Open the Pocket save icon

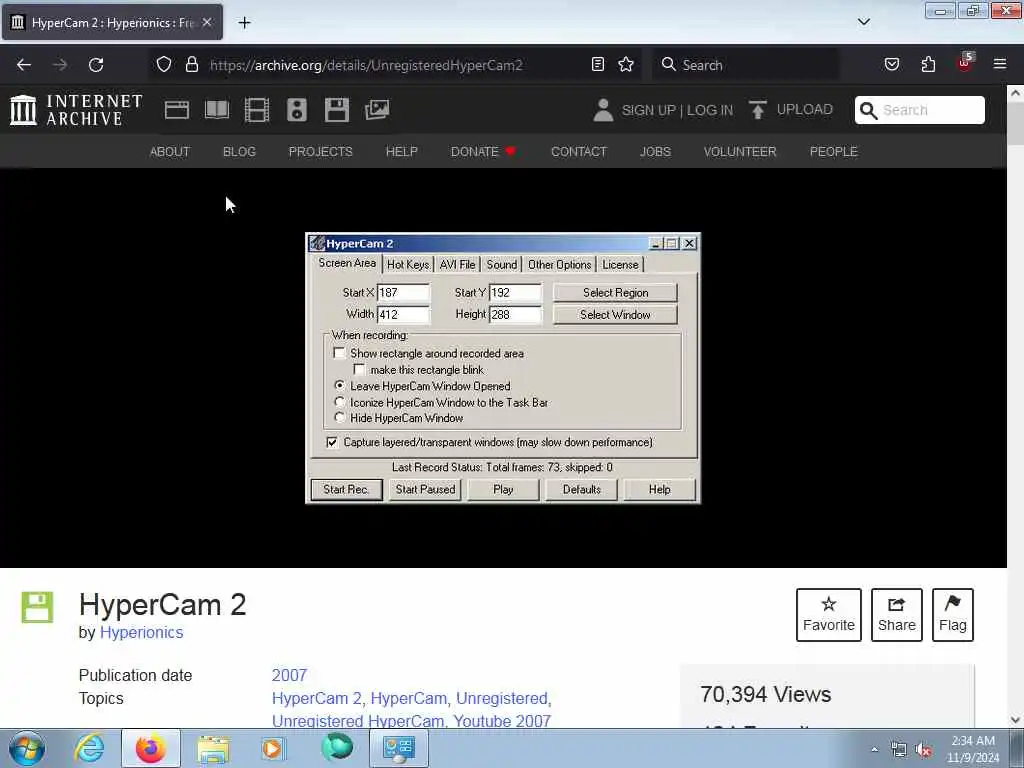point(891,64)
